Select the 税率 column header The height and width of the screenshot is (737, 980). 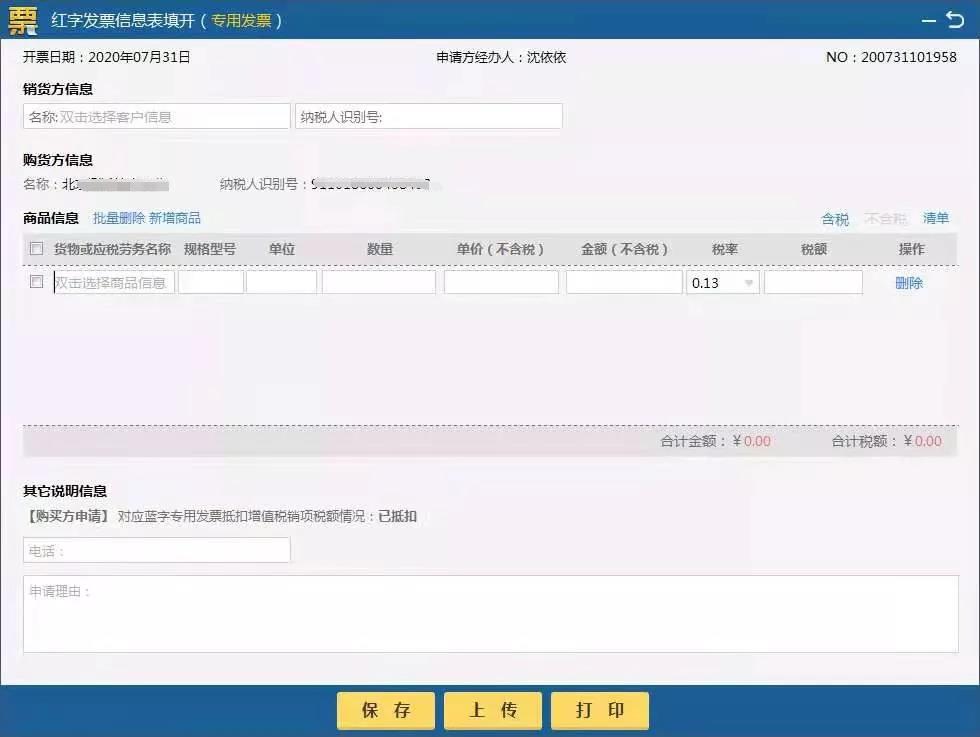(x=723, y=248)
